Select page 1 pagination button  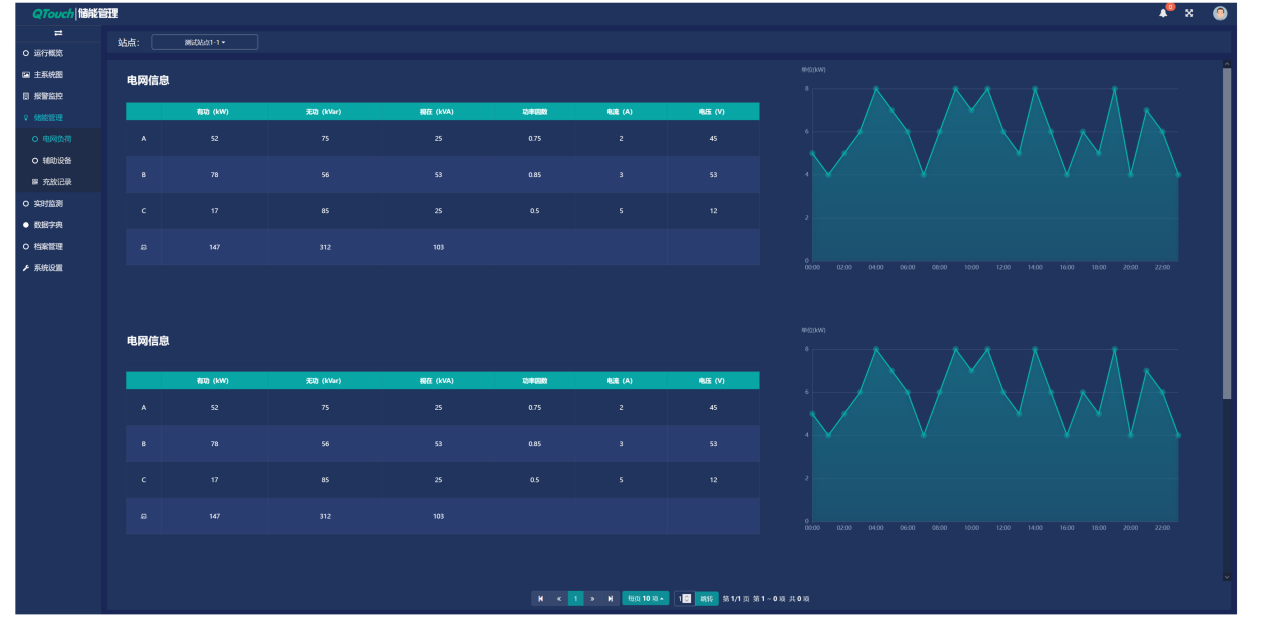575,598
